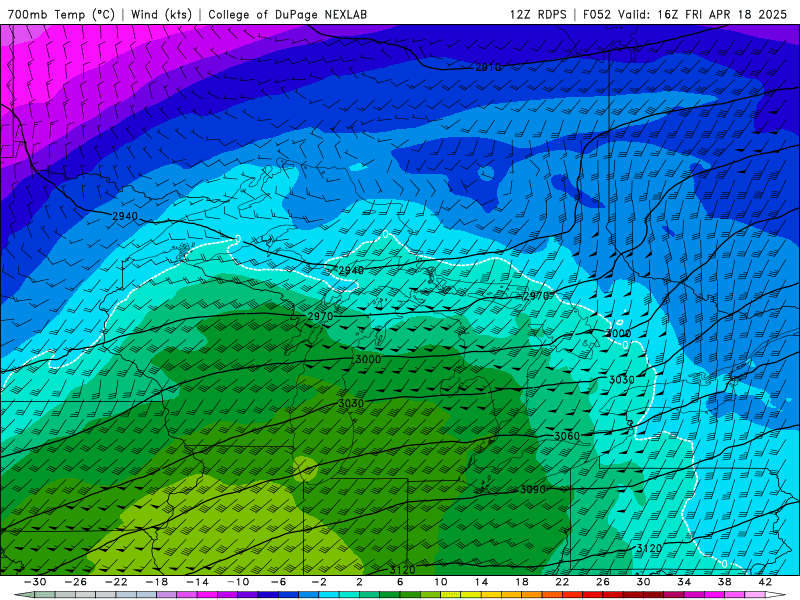The width and height of the screenshot is (800, 600).
Task: Pick the 22 temperature scale value
Action: [562, 582]
